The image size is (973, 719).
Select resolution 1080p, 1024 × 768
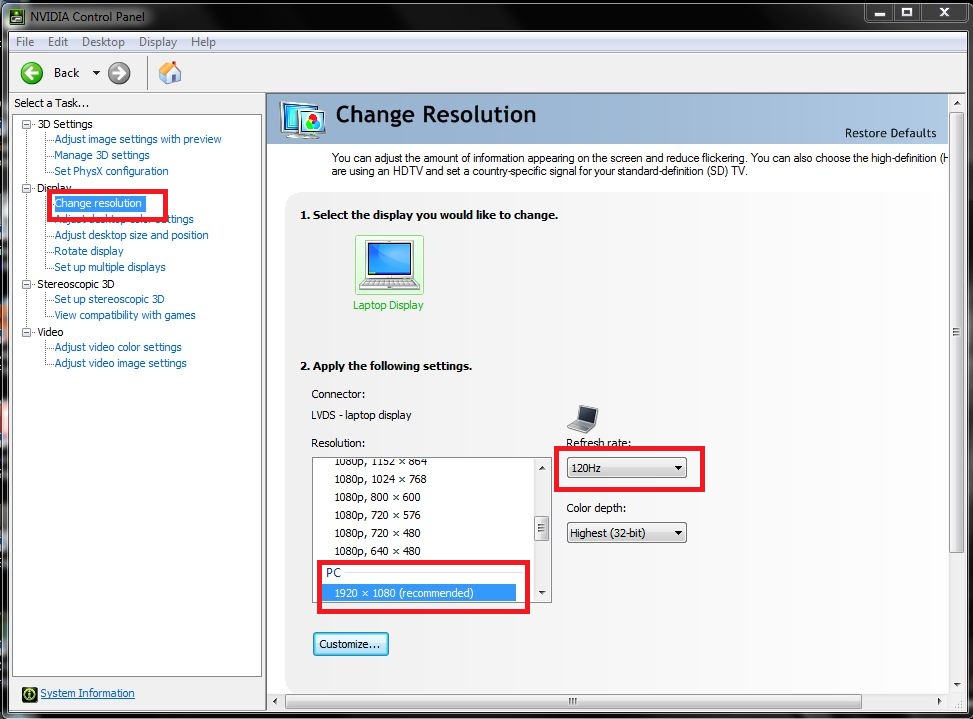coord(380,479)
